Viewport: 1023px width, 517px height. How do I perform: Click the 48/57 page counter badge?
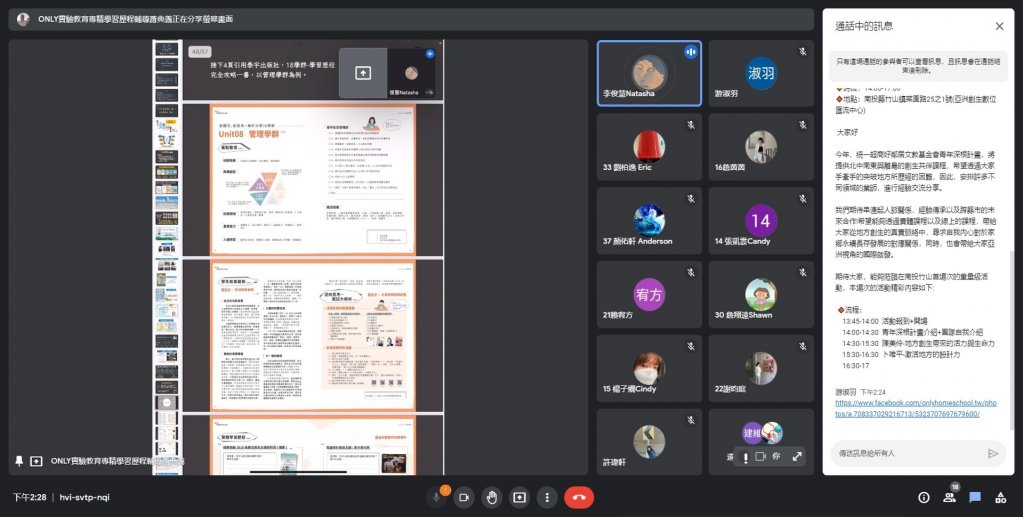click(x=200, y=52)
